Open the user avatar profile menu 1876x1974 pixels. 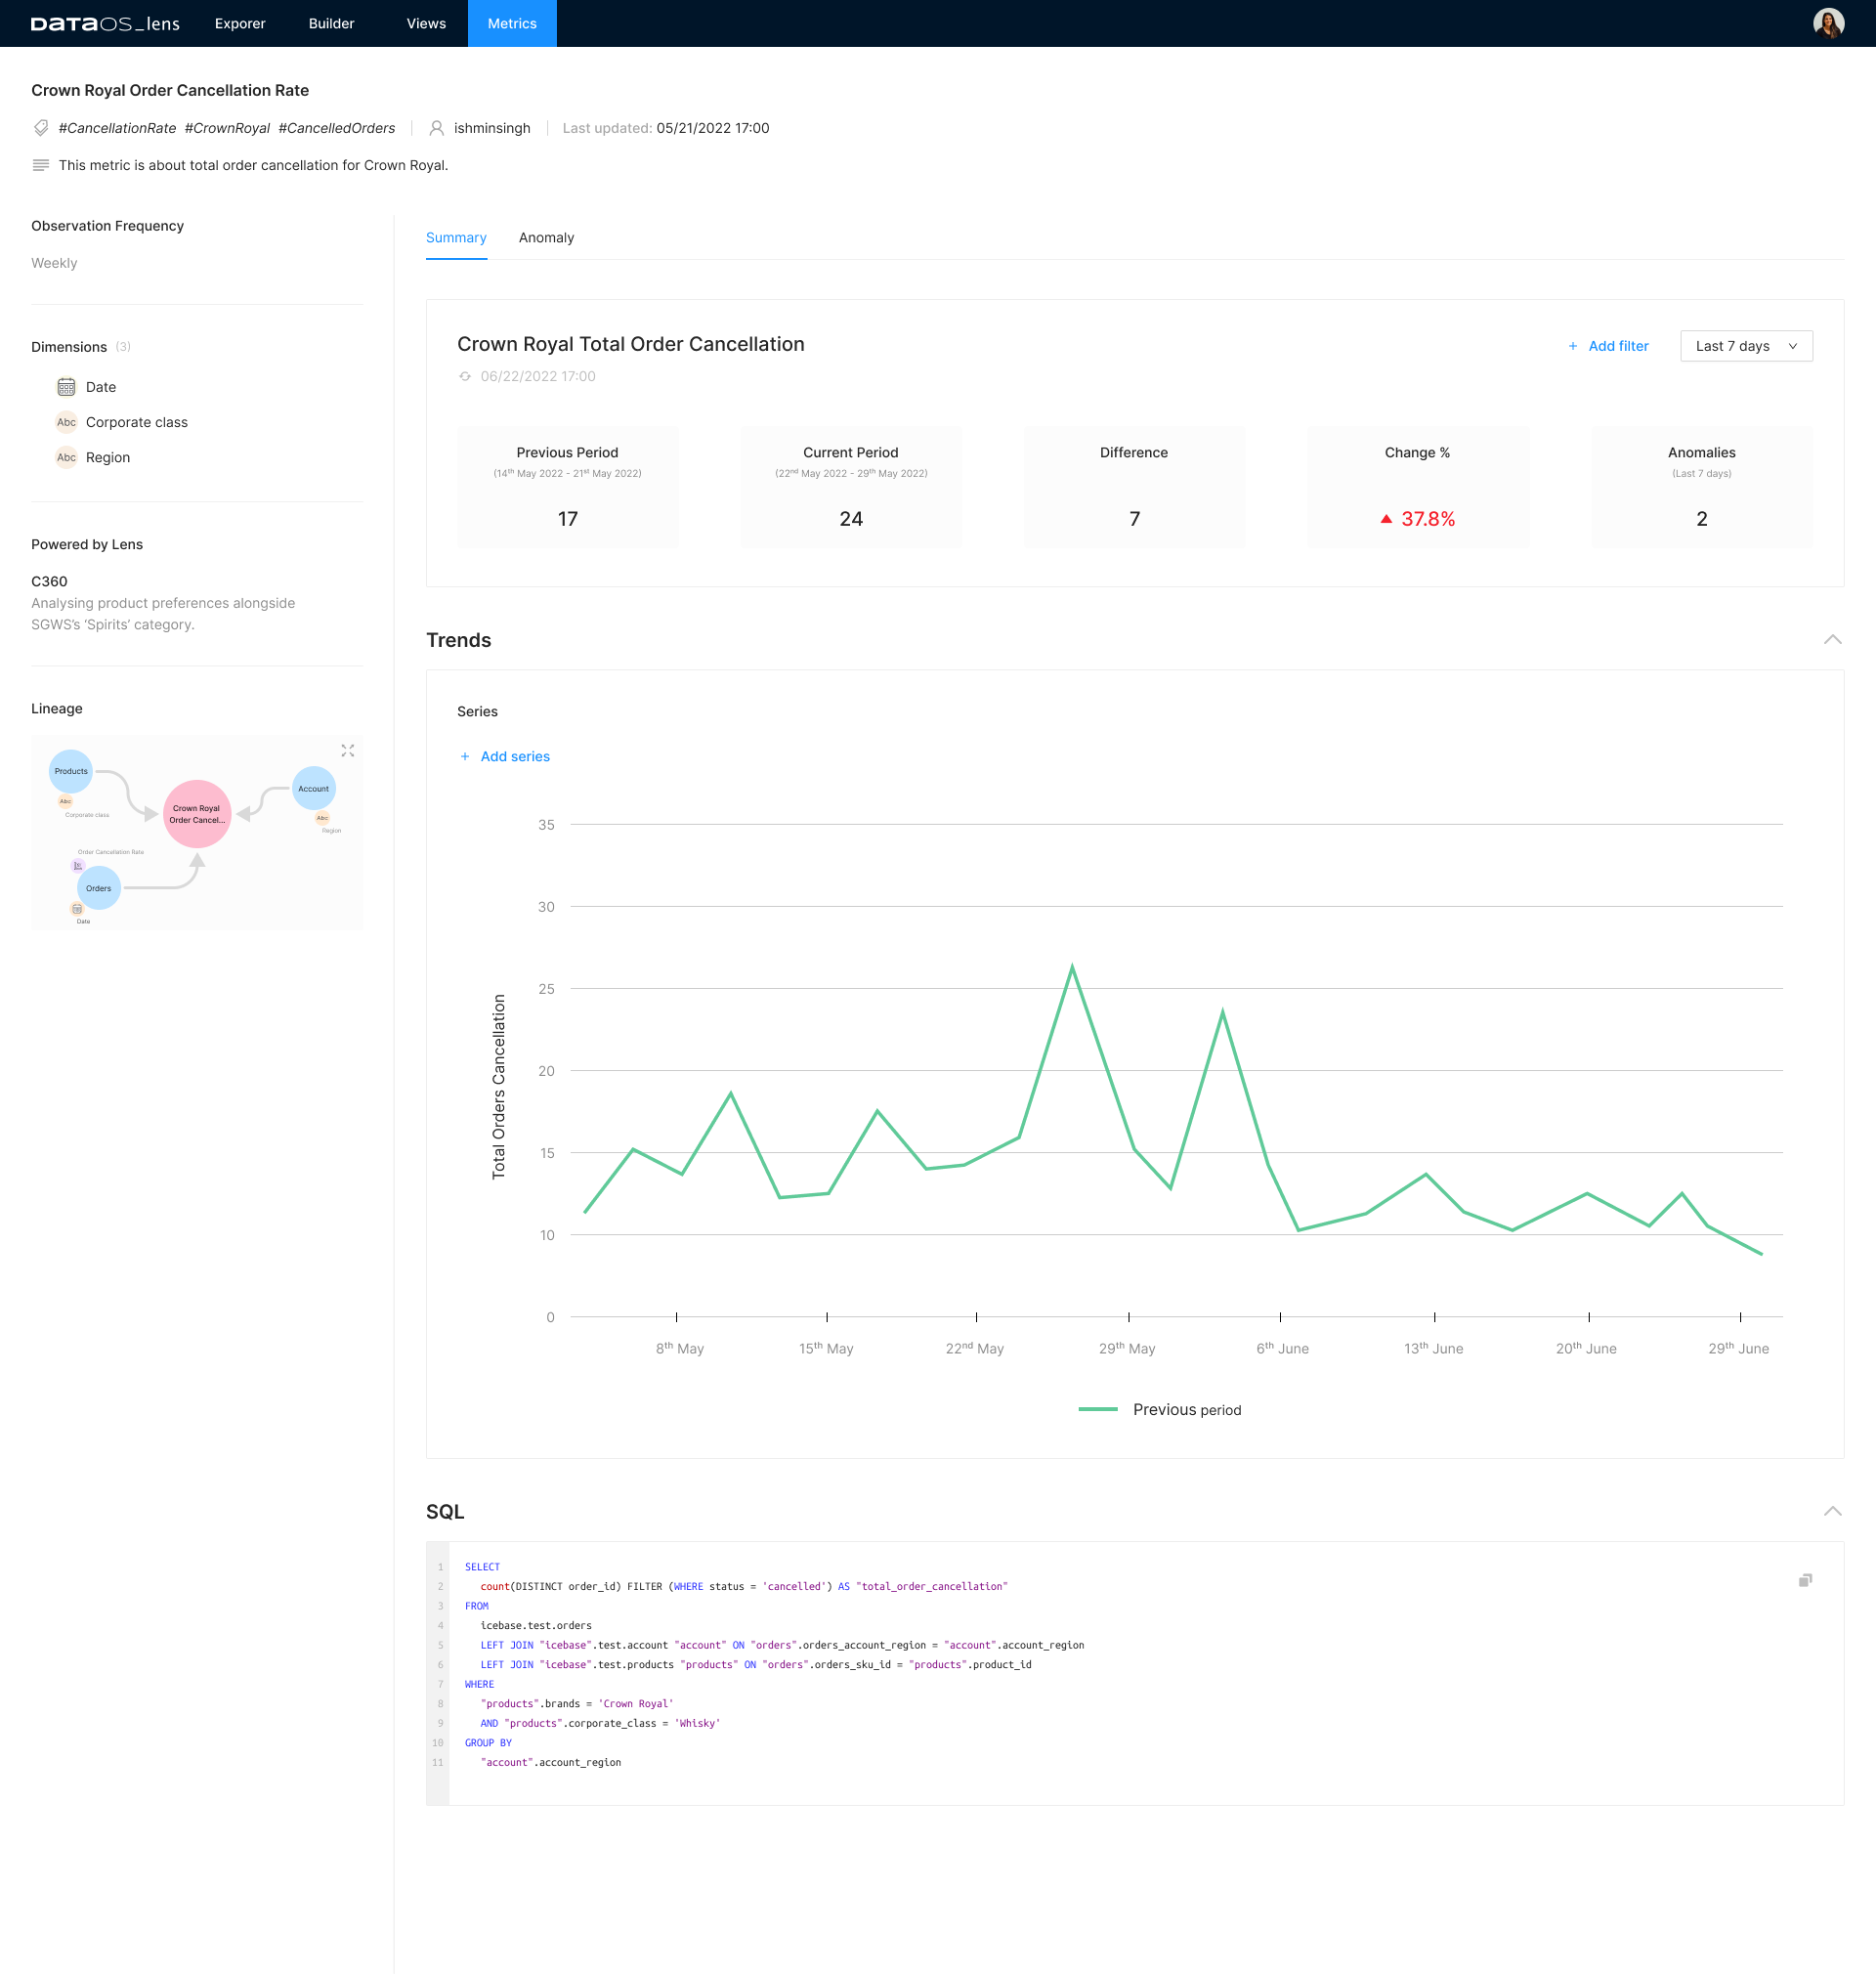tap(1828, 23)
